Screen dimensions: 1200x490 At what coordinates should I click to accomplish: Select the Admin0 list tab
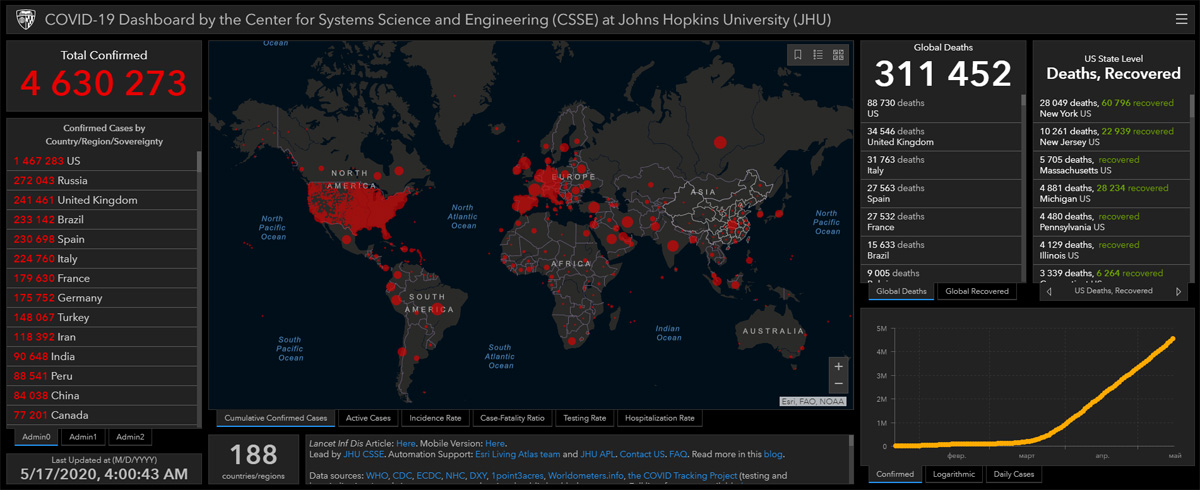(x=36, y=437)
